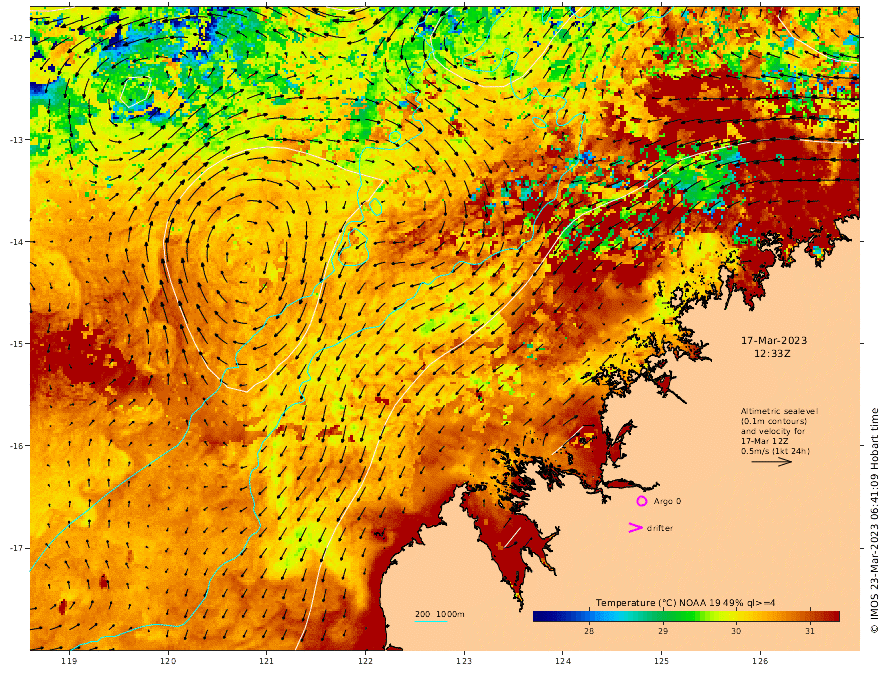Click the 30 tick label on colorbar
This screenshot has width=880, height=680.
(x=736, y=631)
